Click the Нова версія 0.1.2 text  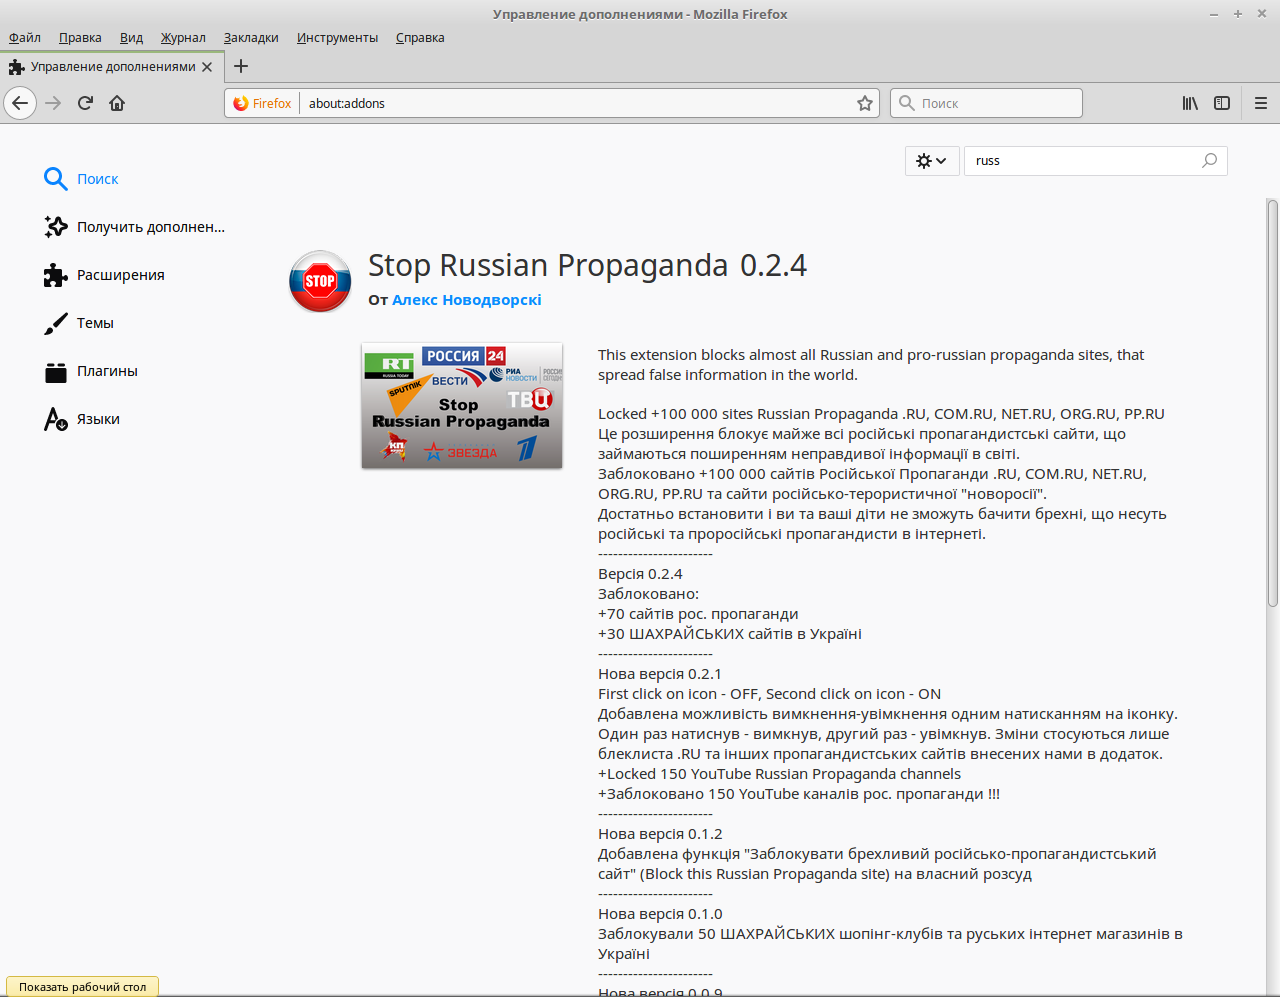pyautogui.click(x=660, y=834)
